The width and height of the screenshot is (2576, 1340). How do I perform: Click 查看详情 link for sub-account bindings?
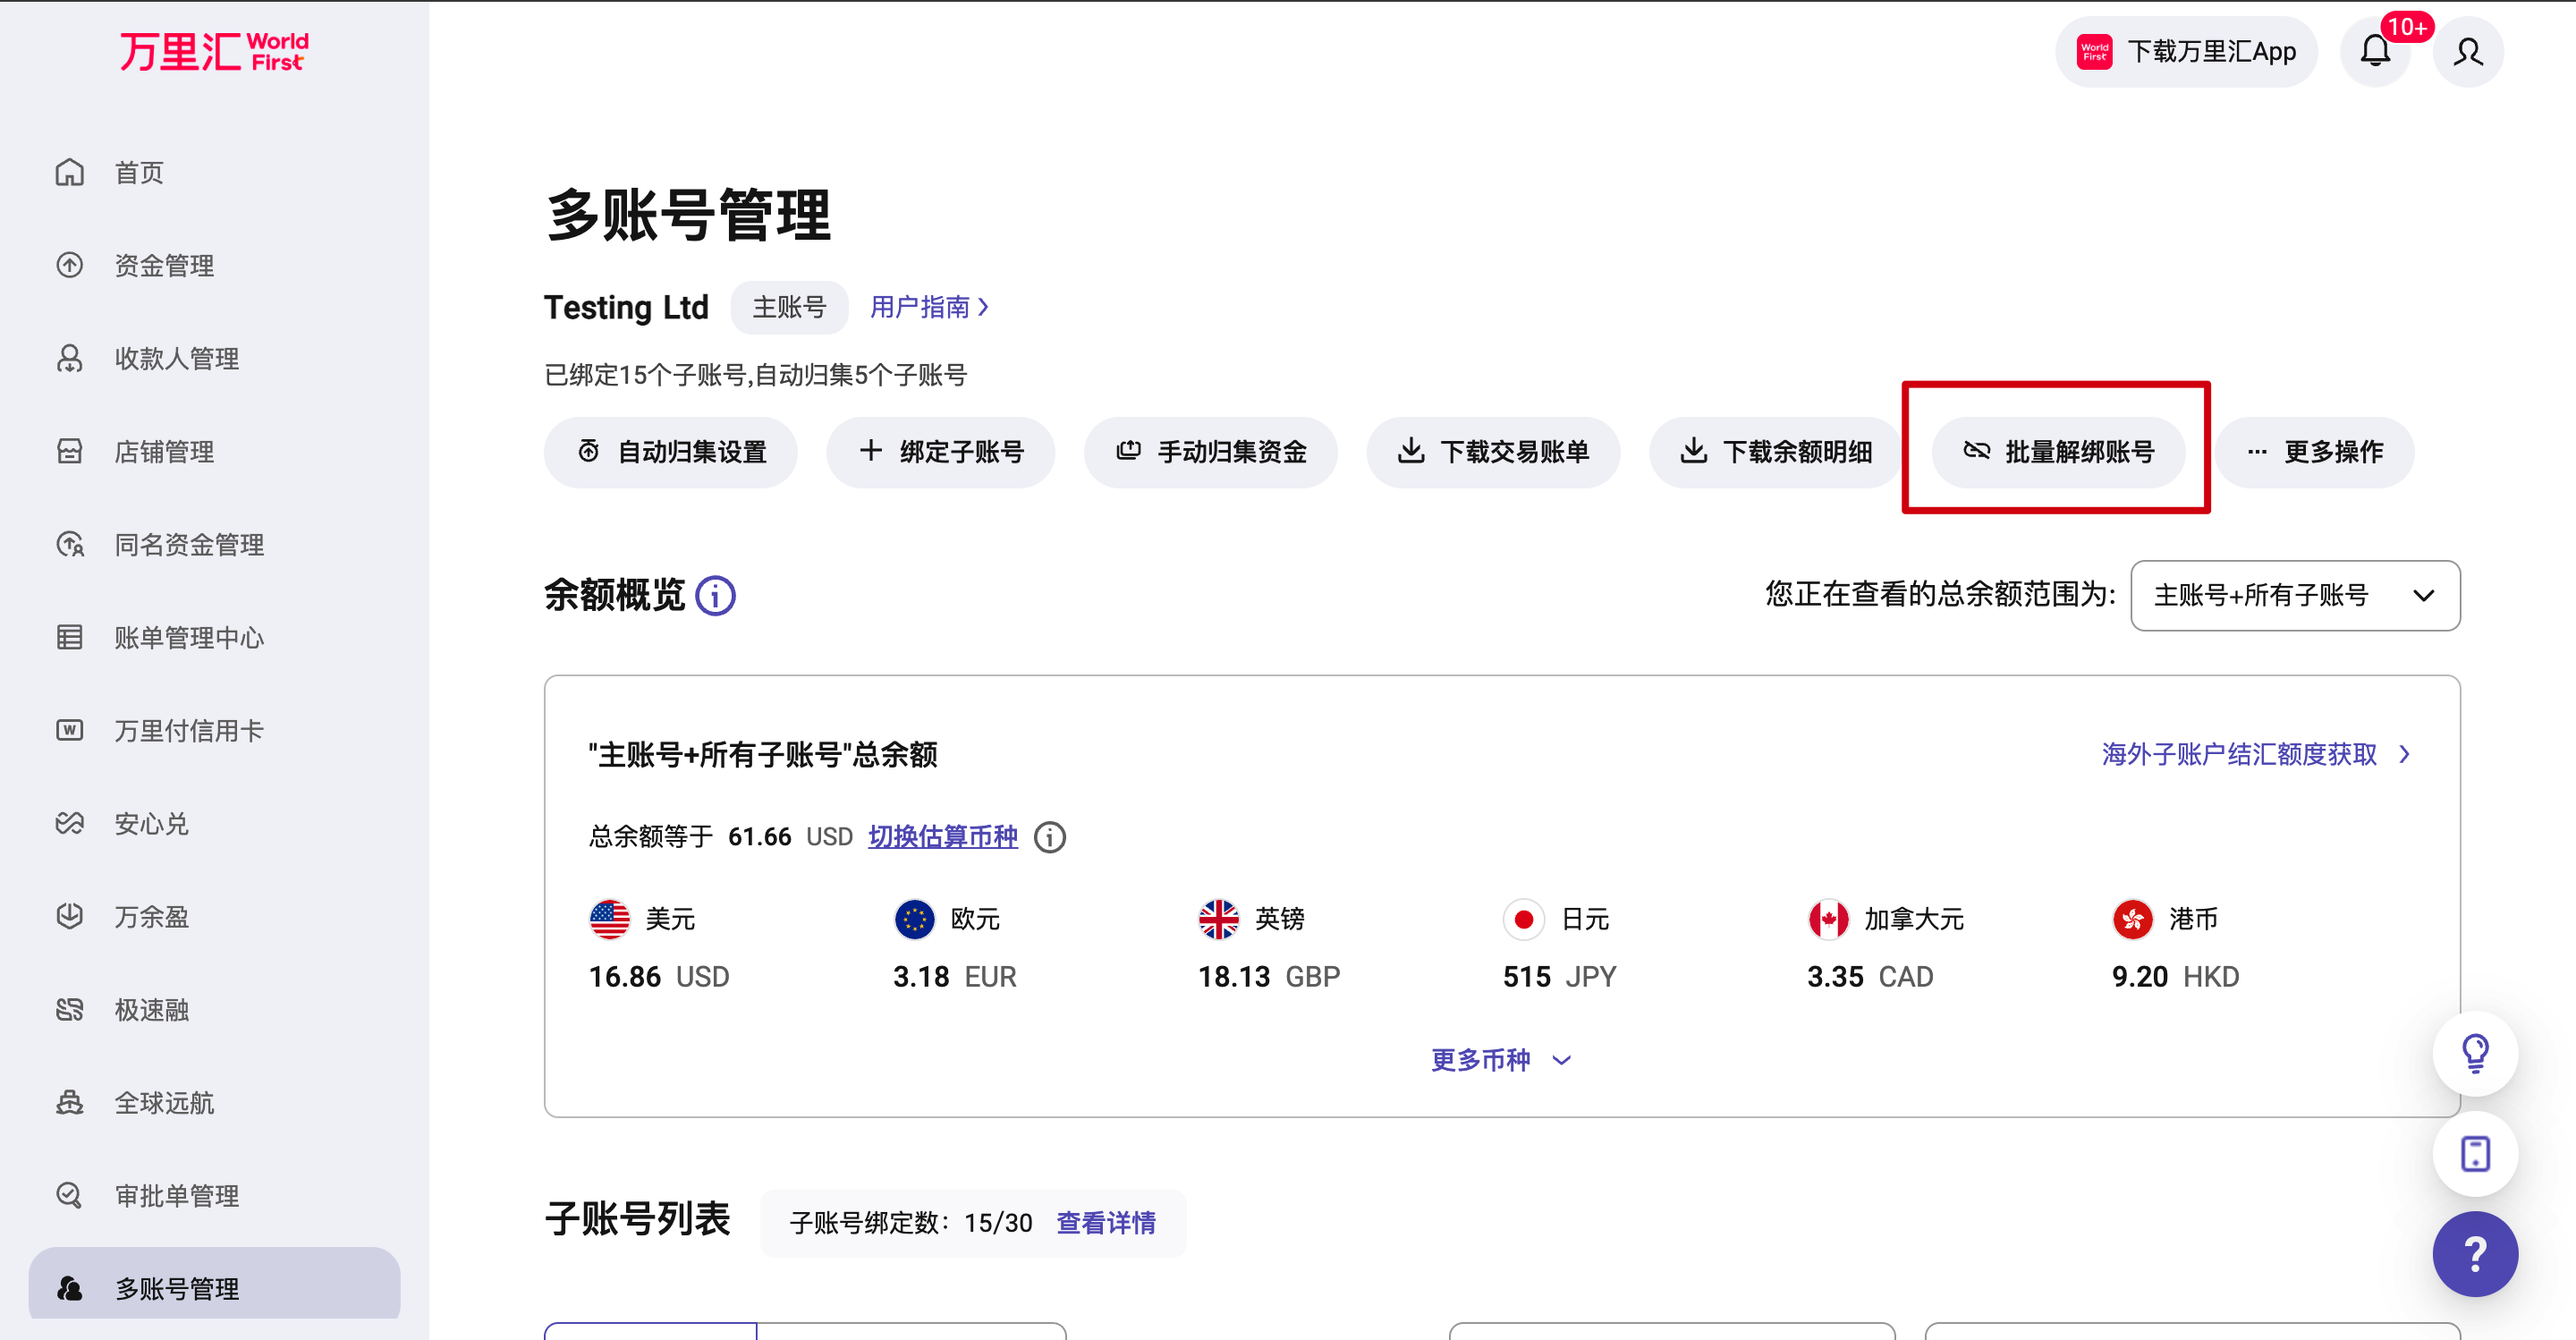(x=1106, y=1223)
